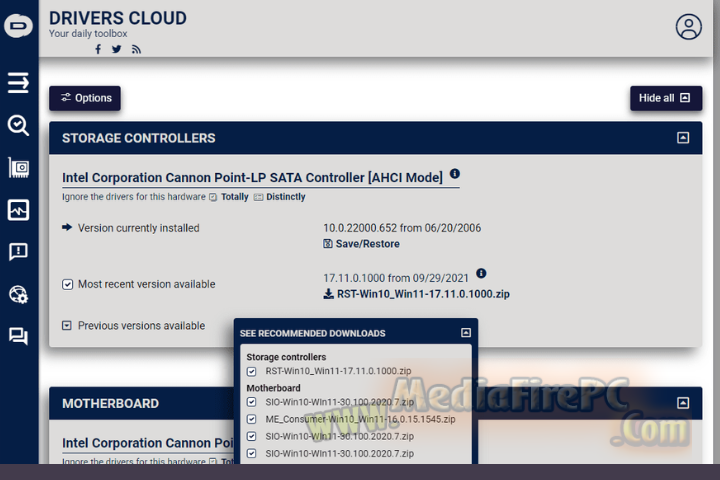
Task: Expand the sidebar menu arrow icon
Action: coord(18,83)
